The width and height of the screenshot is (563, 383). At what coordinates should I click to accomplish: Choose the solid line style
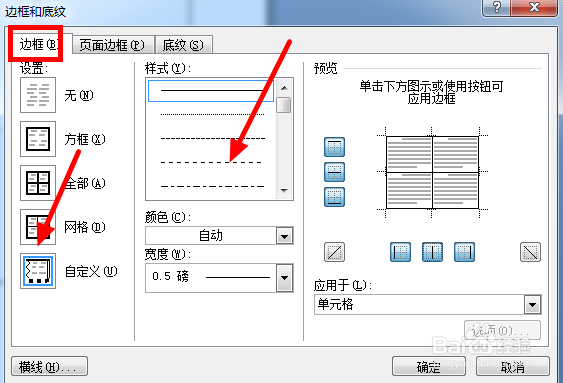click(211, 91)
